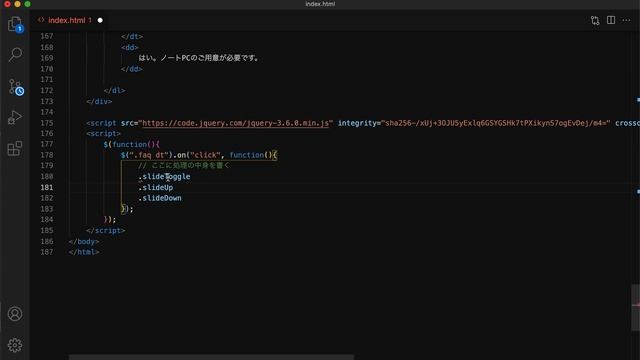This screenshot has width=640, height=360.
Task: Open the jquery-3.6.0.min.js URL link
Action: (x=236, y=123)
